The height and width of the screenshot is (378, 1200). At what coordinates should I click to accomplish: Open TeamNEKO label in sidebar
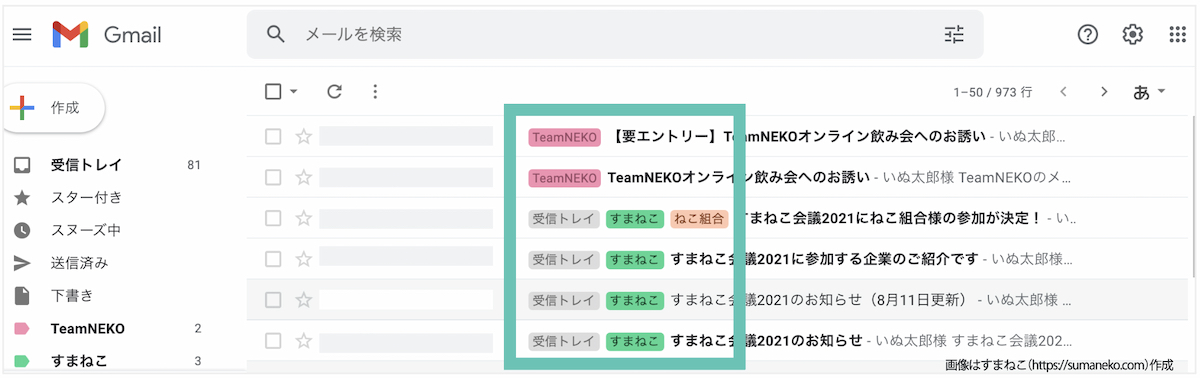pyautogui.click(x=88, y=329)
